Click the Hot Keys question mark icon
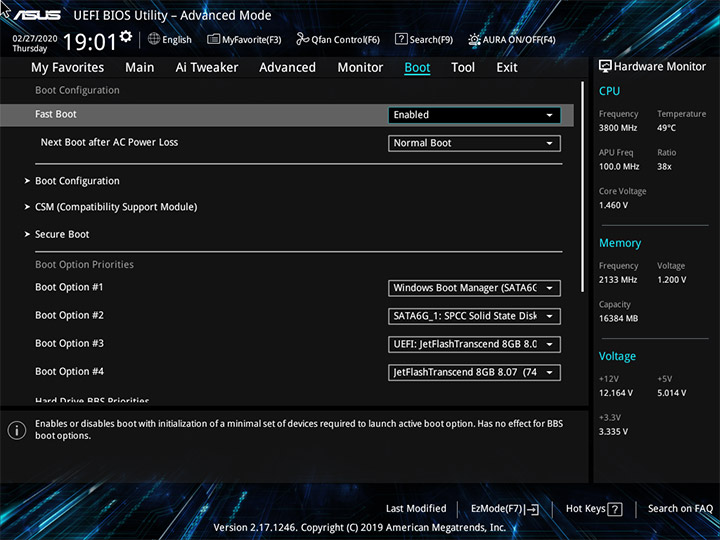This screenshot has height=540, width=720. (x=614, y=509)
